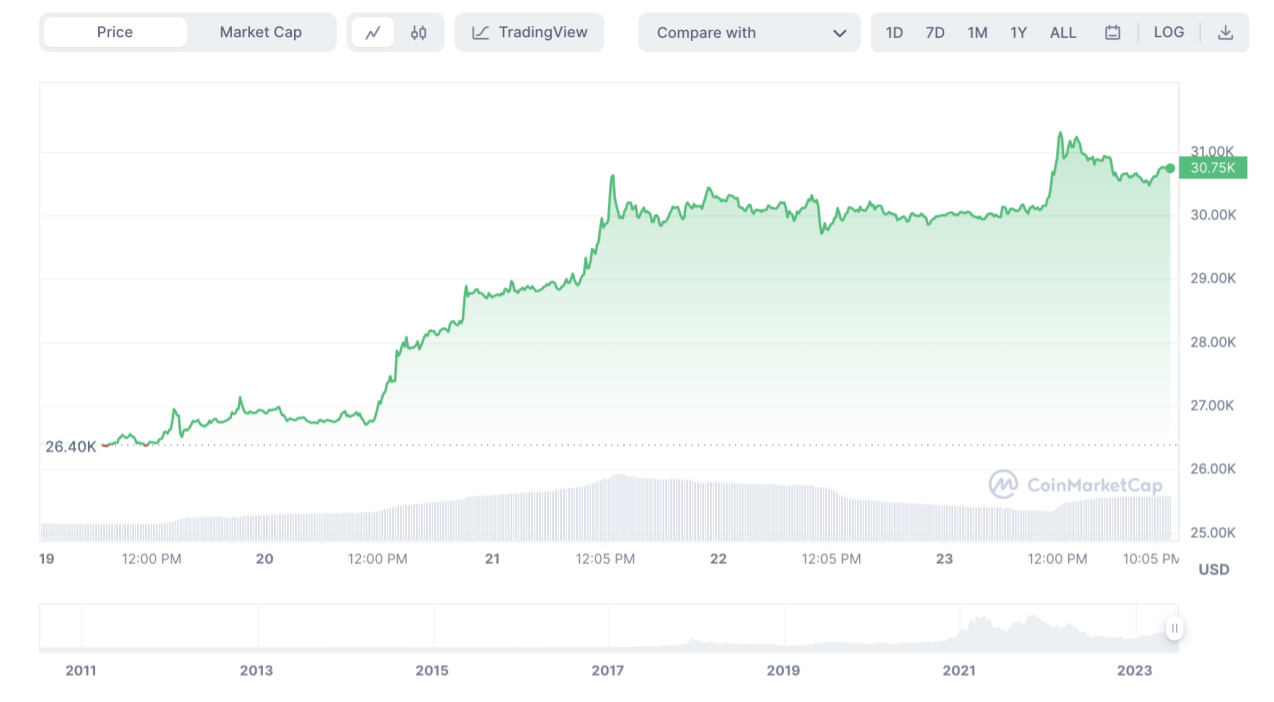Click the green endpoint price dot
This screenshot has width=1274, height=702.
pos(1170,168)
